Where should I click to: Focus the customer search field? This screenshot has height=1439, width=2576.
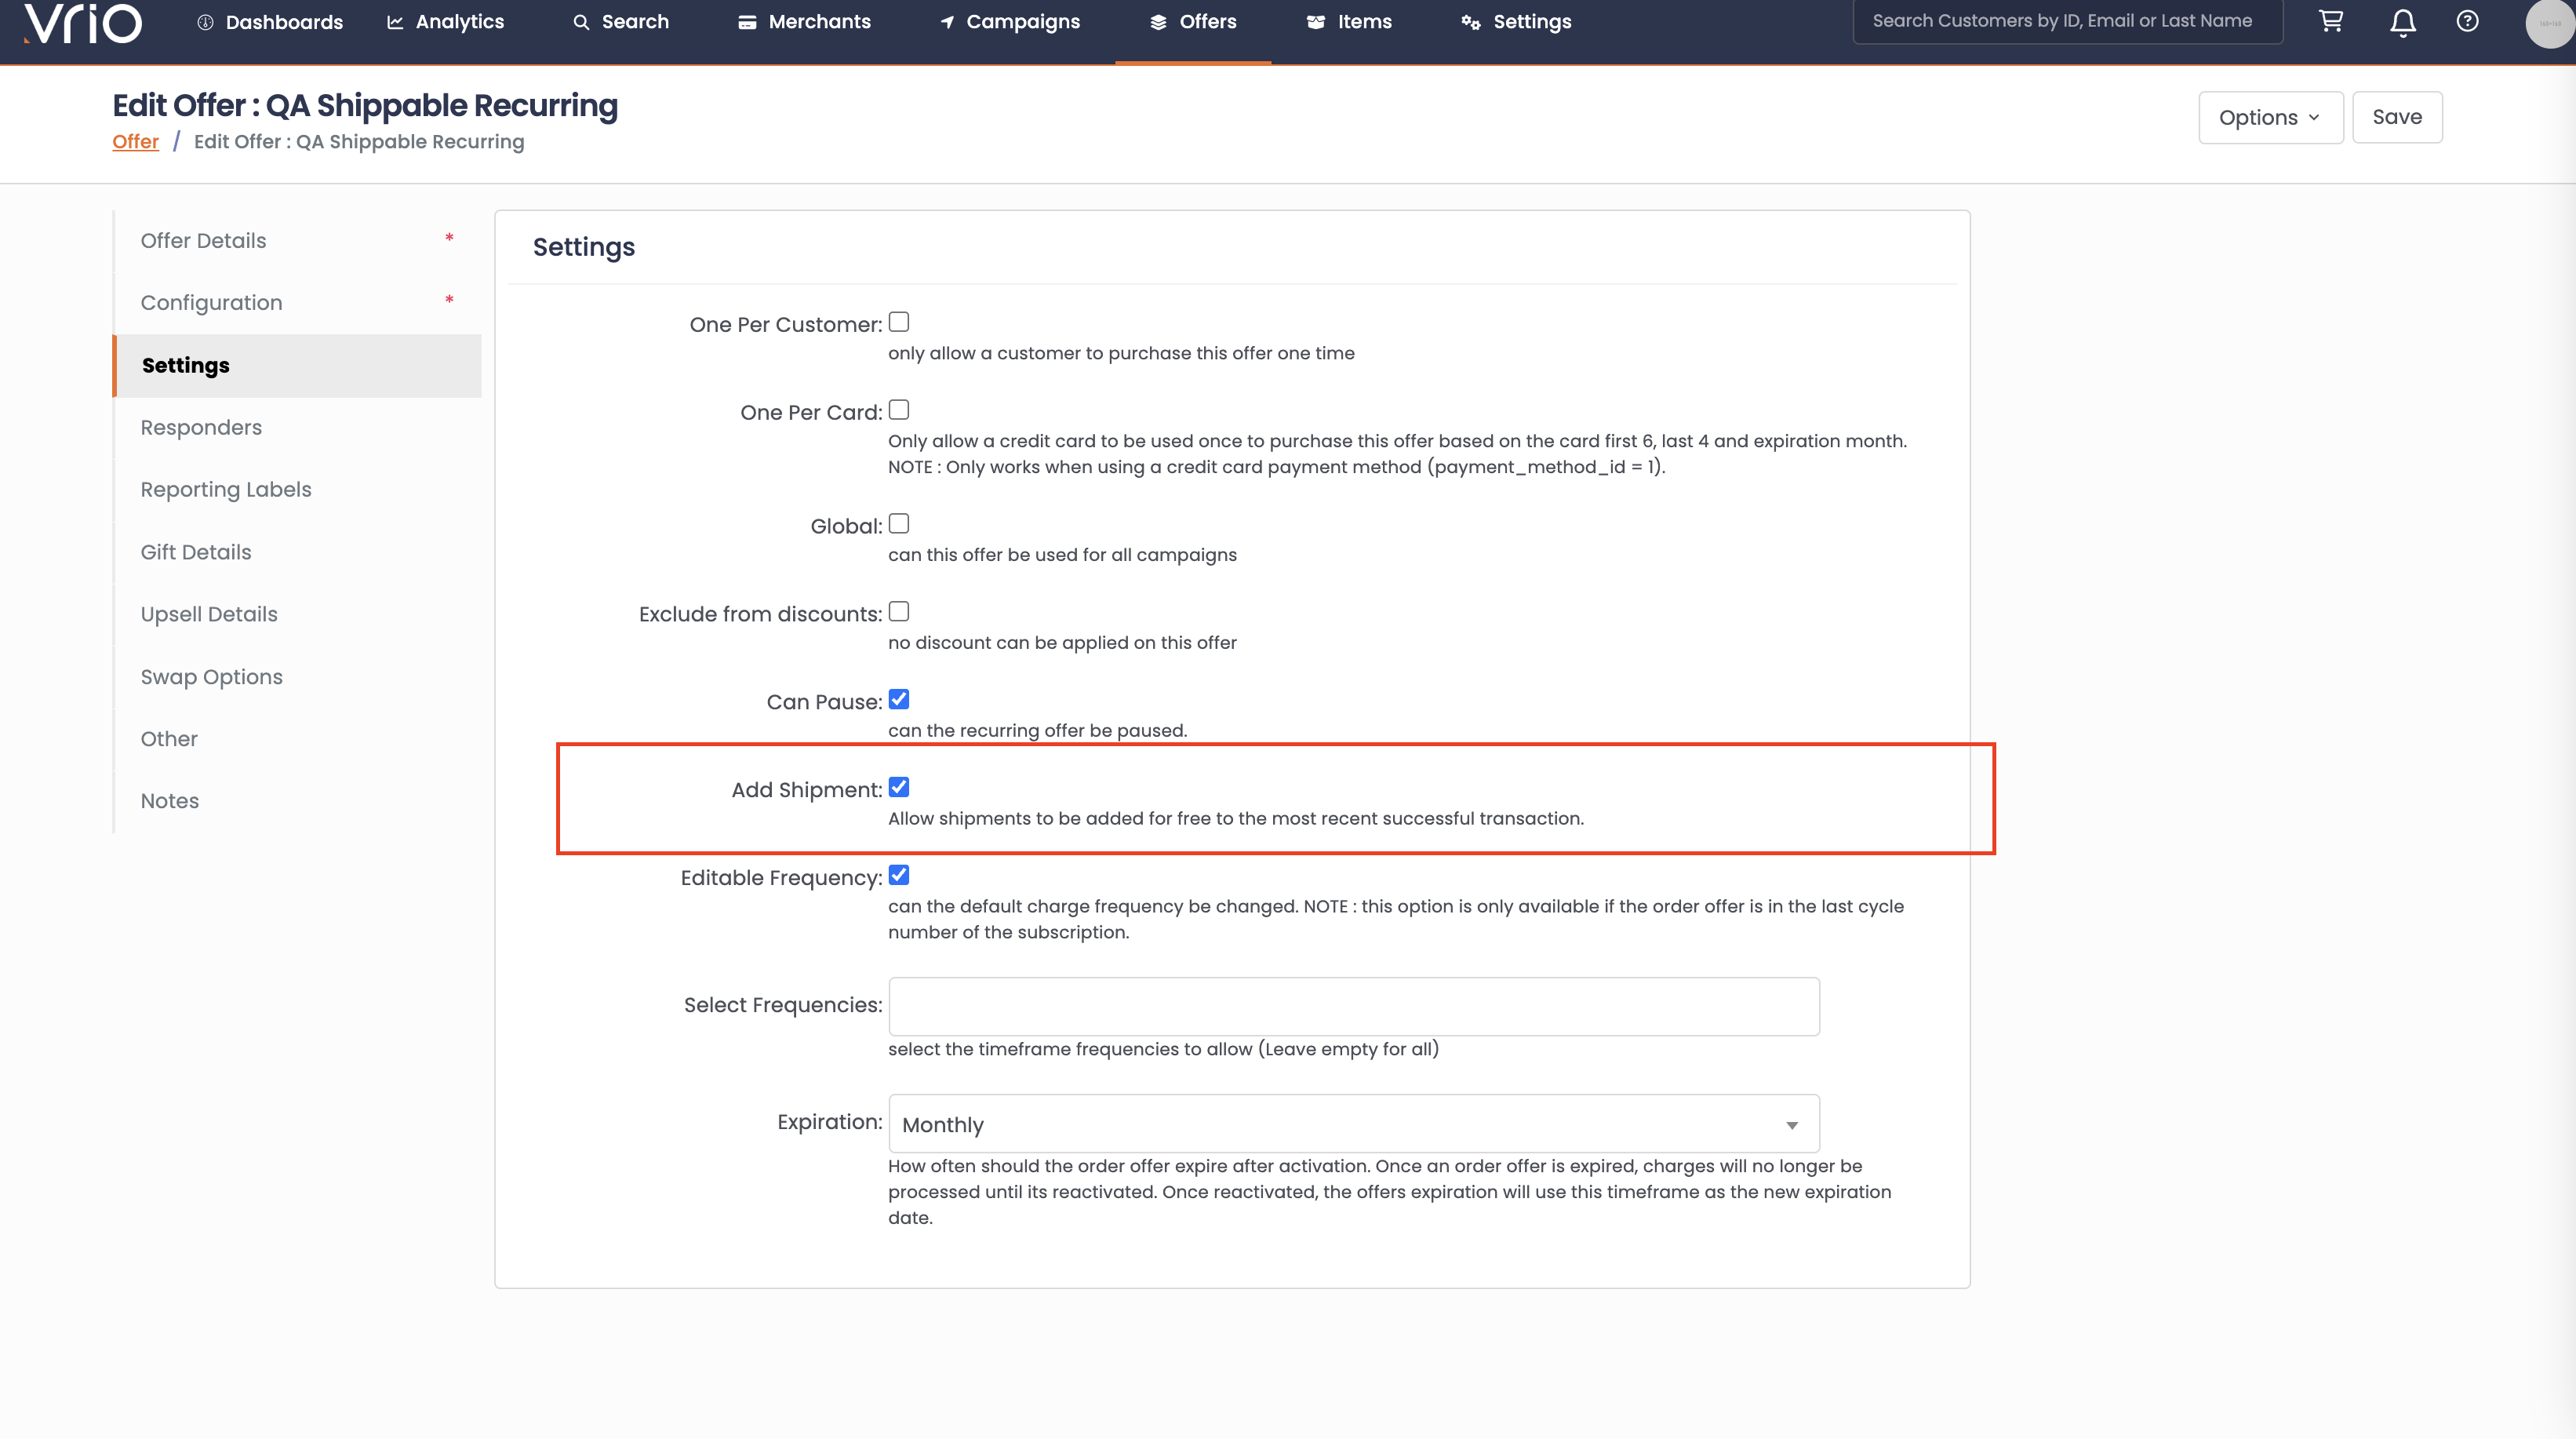tap(2066, 21)
